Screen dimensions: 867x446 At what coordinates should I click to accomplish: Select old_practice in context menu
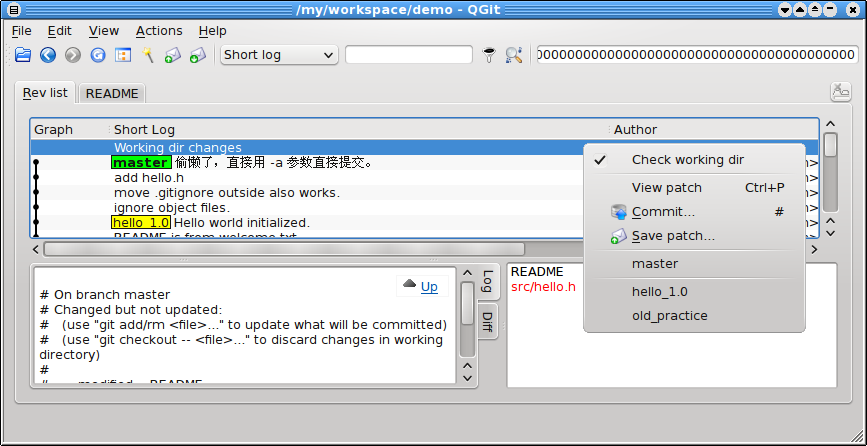pyautogui.click(x=694, y=316)
